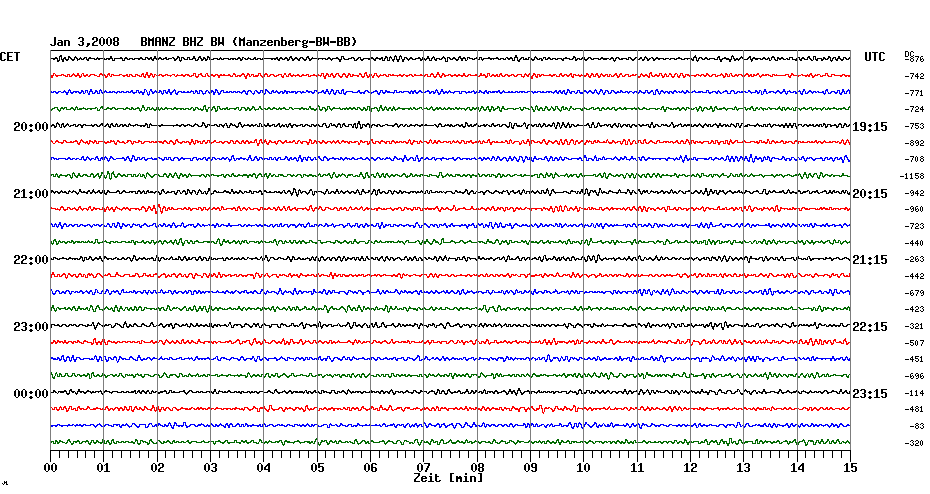This screenshot has height=494, width=930.
Task: Click the 21:15 UTC time label
Action: [x=870, y=260]
